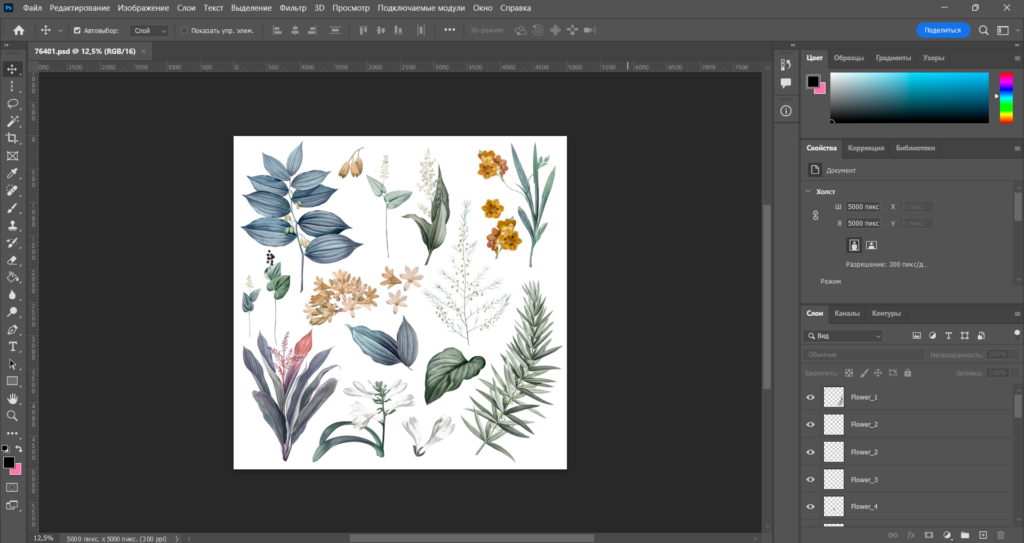Select the Lasso tool
The height and width of the screenshot is (543, 1024).
(13, 103)
